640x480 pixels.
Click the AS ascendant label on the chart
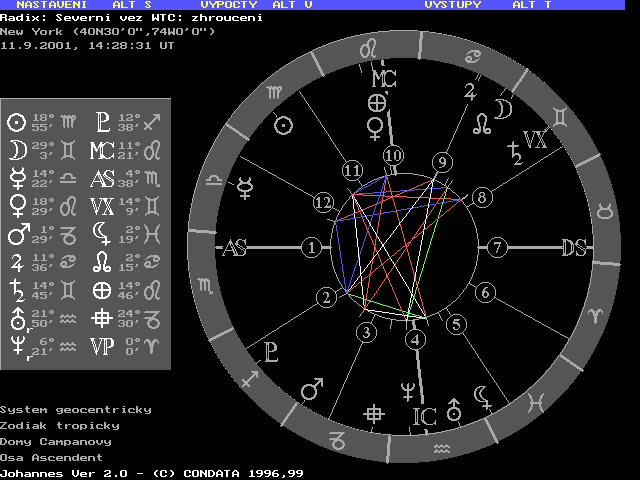pos(235,248)
